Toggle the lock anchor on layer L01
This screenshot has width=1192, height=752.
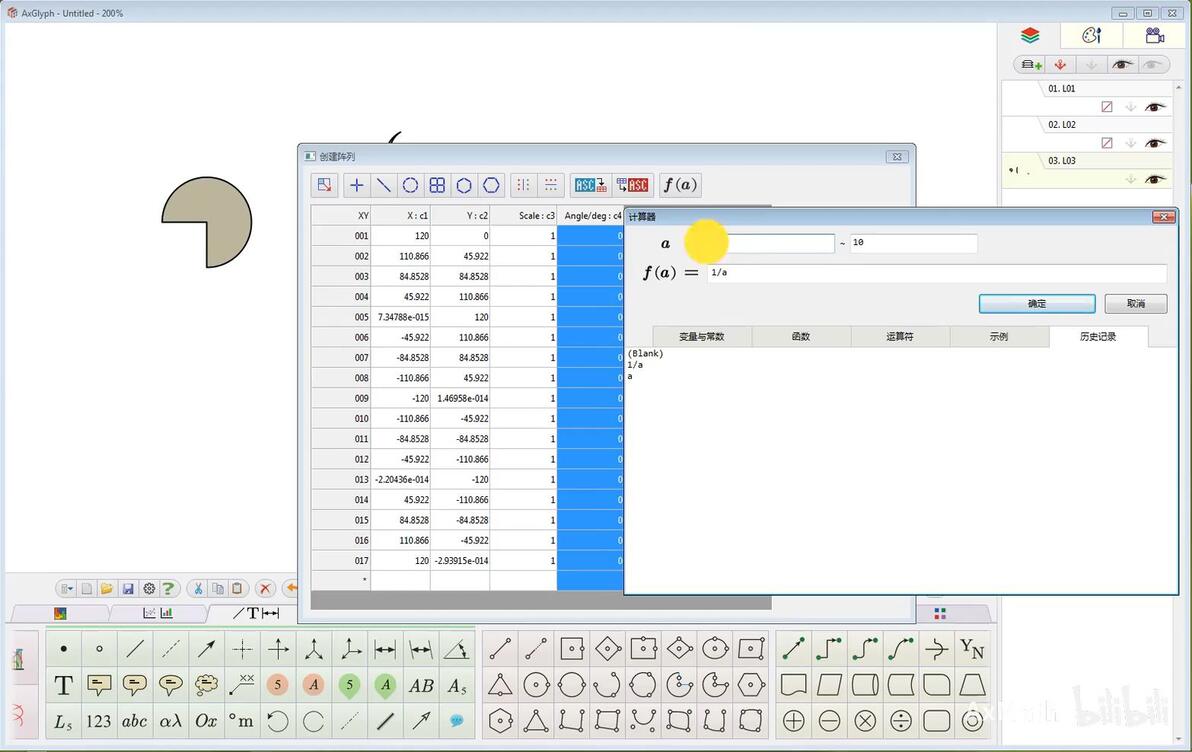point(1130,107)
